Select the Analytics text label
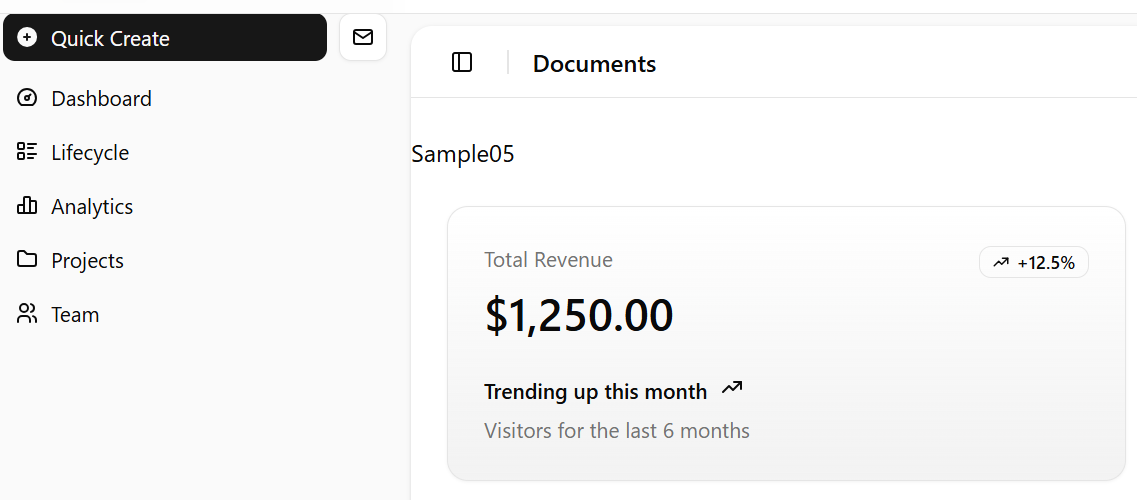This screenshot has height=500, width=1137. [92, 206]
